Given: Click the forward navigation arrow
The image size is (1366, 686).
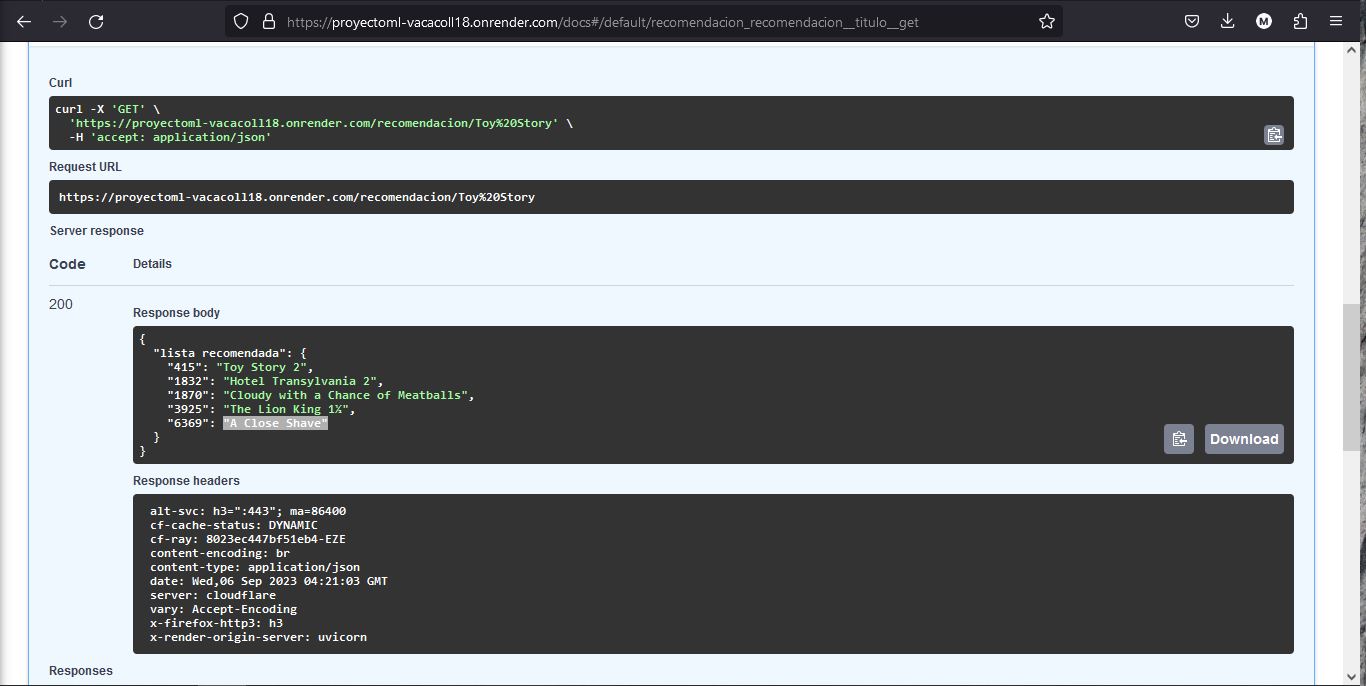Looking at the screenshot, I should tap(60, 21).
